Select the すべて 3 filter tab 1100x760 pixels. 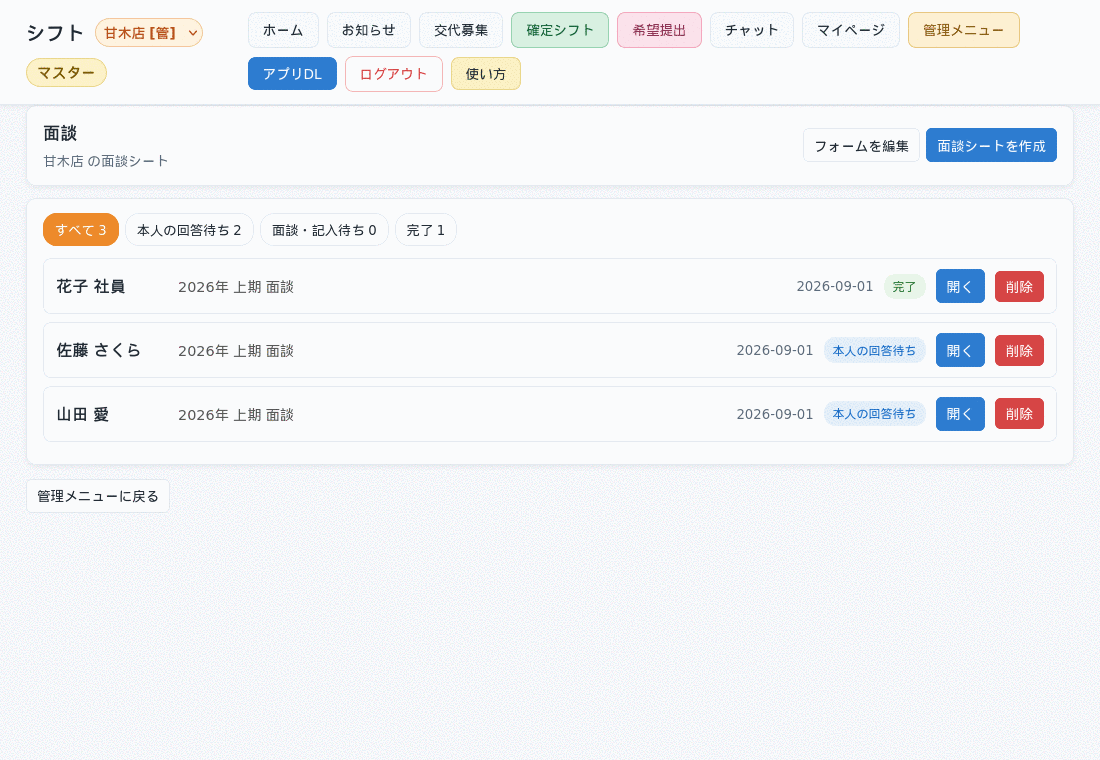click(81, 229)
